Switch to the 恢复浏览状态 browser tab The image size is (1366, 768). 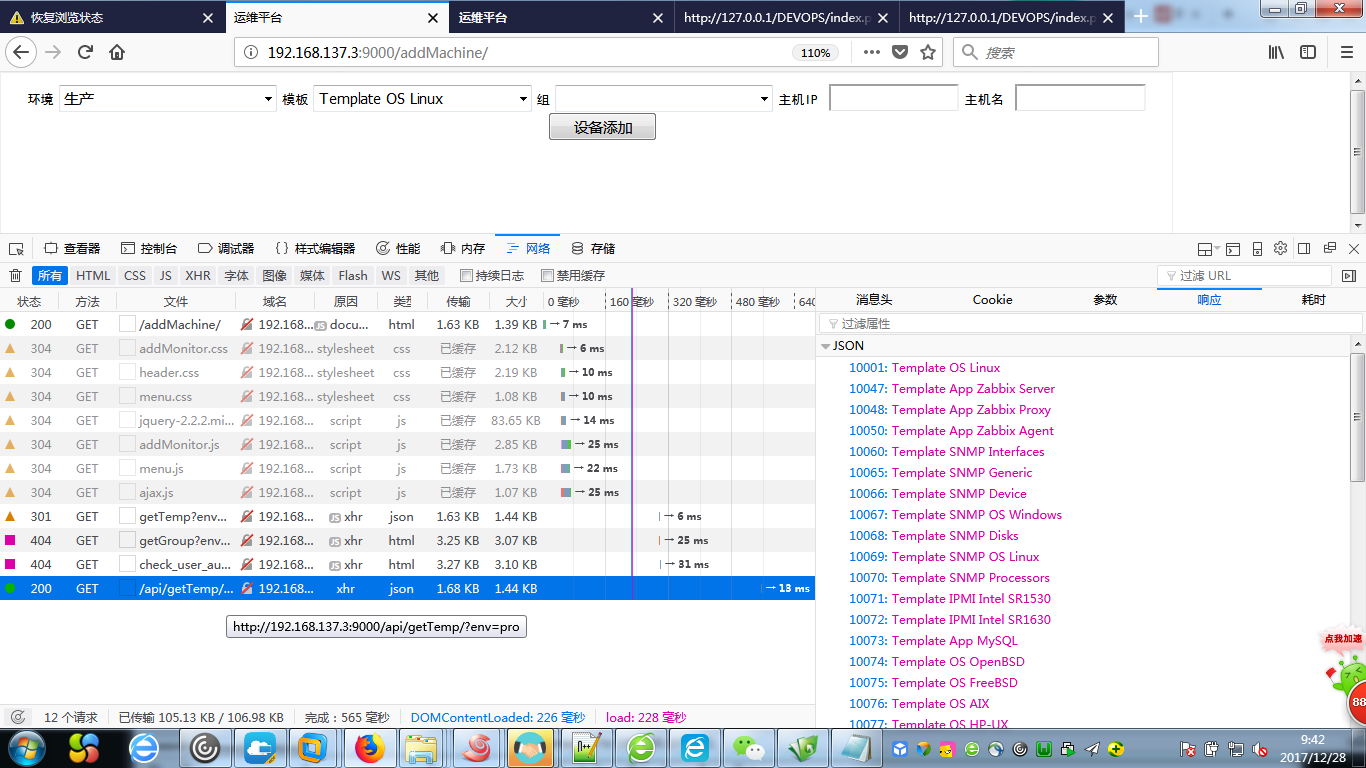(x=112, y=17)
